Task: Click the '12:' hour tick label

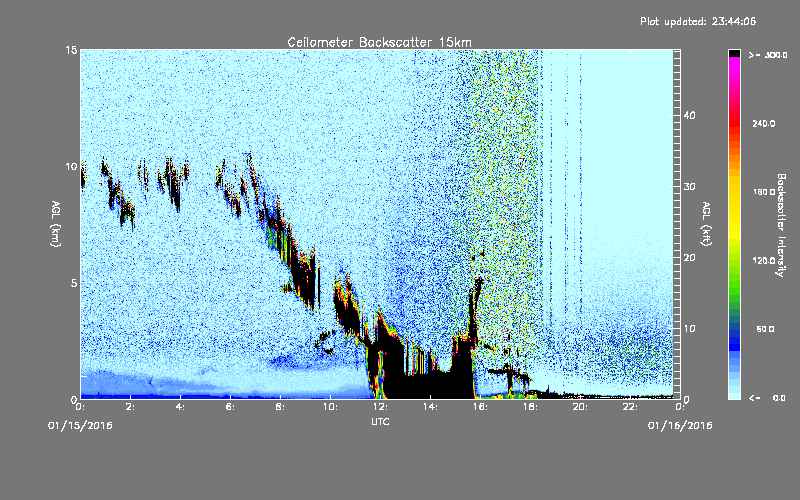Action: tap(381, 407)
